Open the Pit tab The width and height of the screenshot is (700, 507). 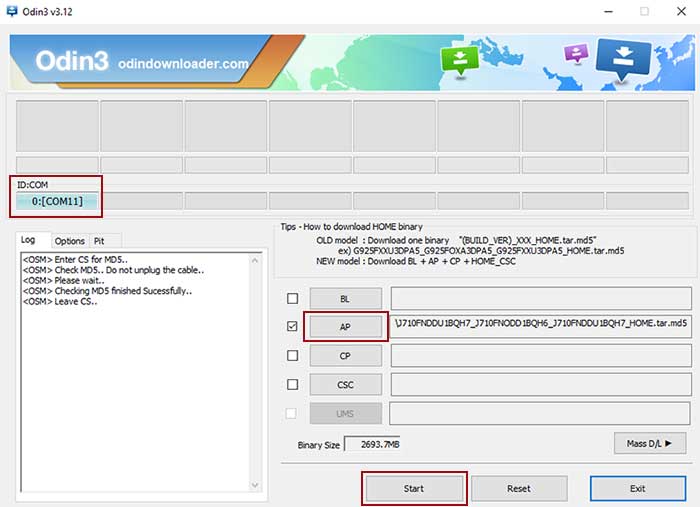click(x=99, y=241)
